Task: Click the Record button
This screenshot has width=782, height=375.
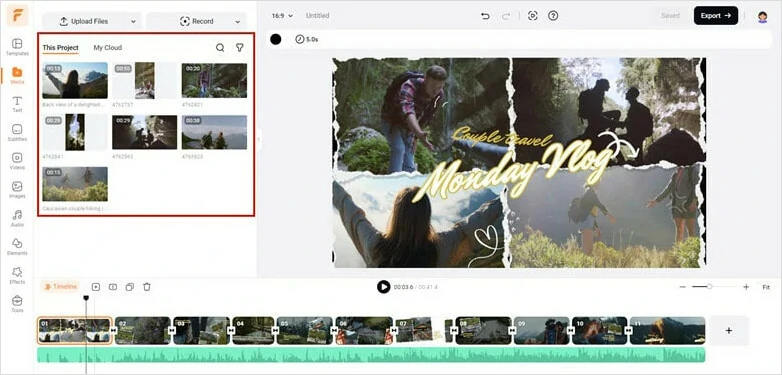Action: (196, 21)
